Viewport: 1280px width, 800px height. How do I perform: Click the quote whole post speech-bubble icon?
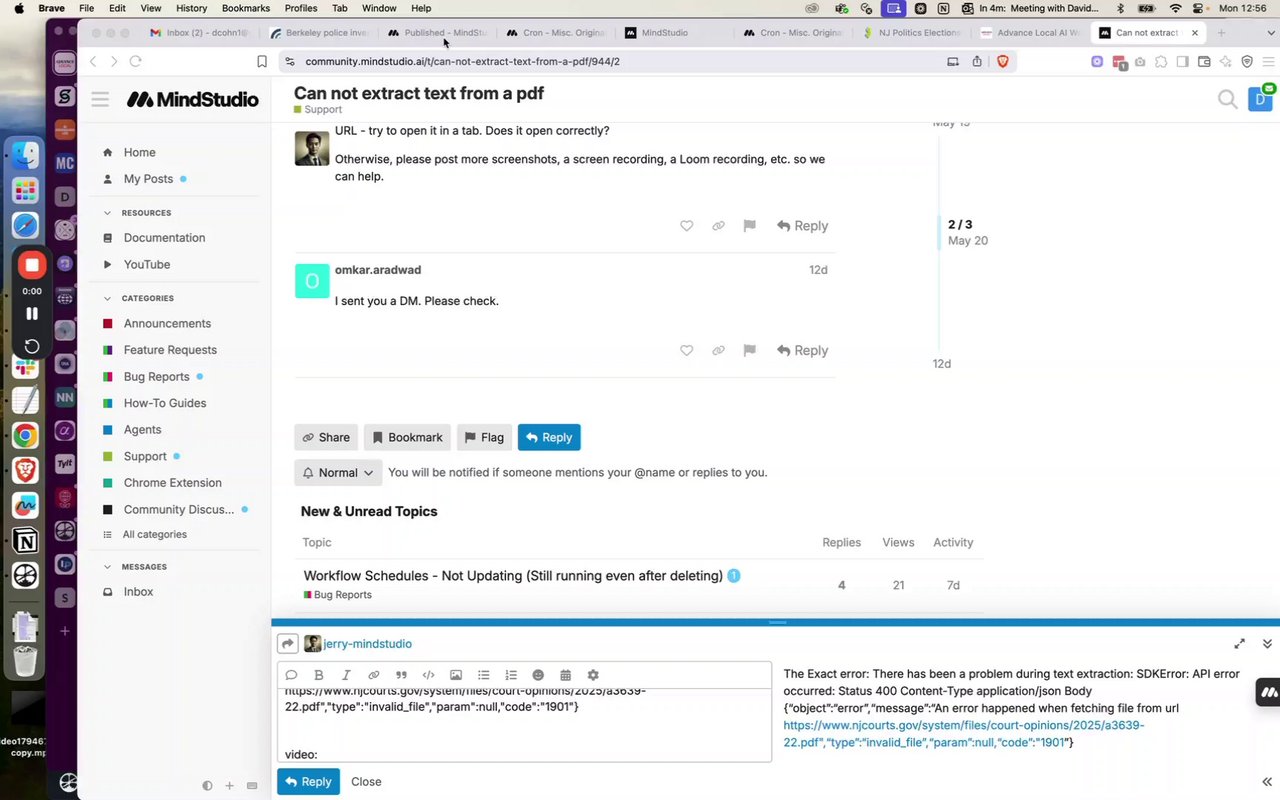(291, 675)
